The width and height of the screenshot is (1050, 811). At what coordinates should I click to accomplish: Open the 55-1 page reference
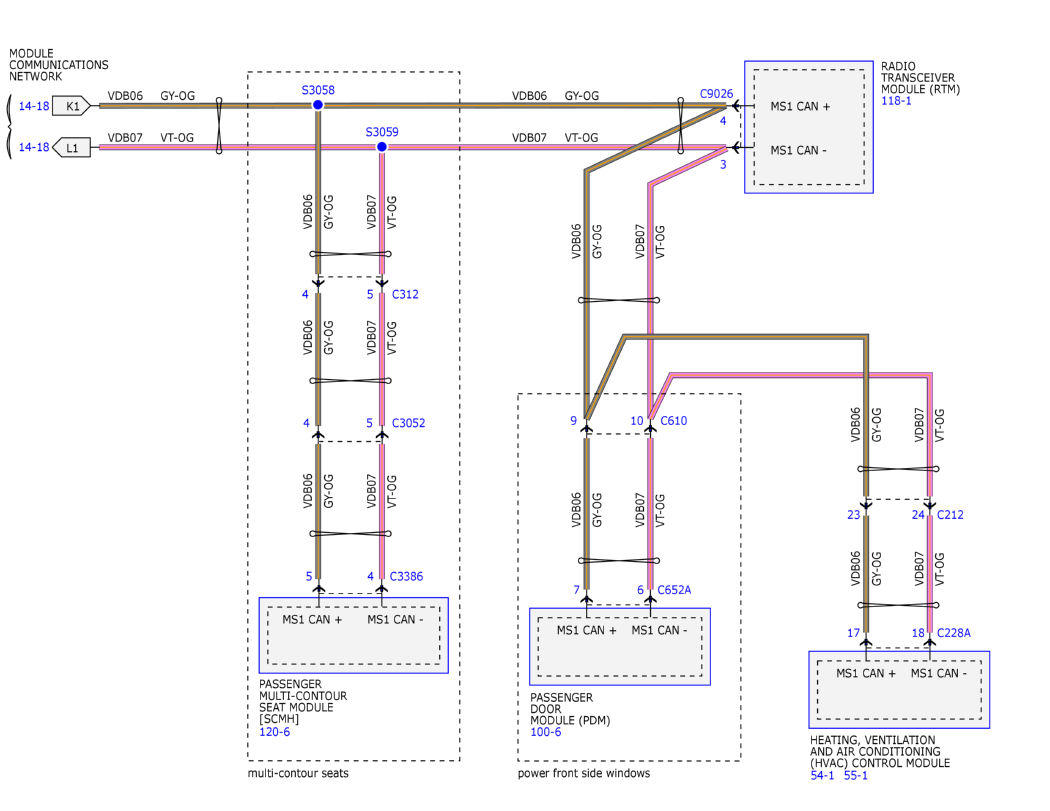click(857, 776)
